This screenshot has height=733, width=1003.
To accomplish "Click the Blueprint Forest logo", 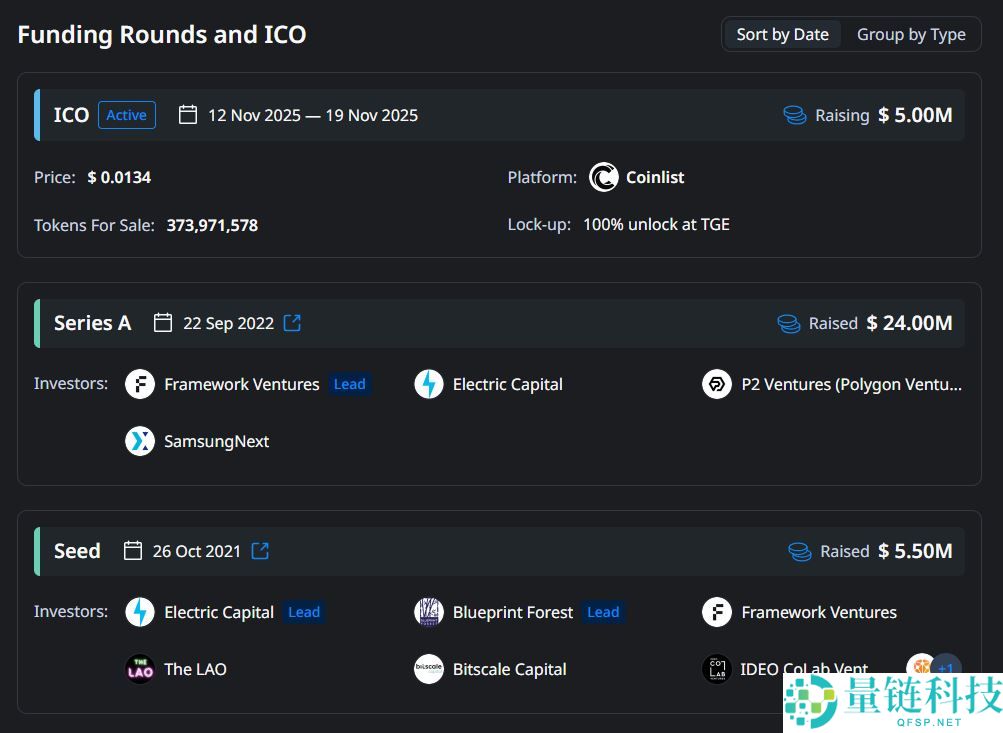I will (x=429, y=612).
